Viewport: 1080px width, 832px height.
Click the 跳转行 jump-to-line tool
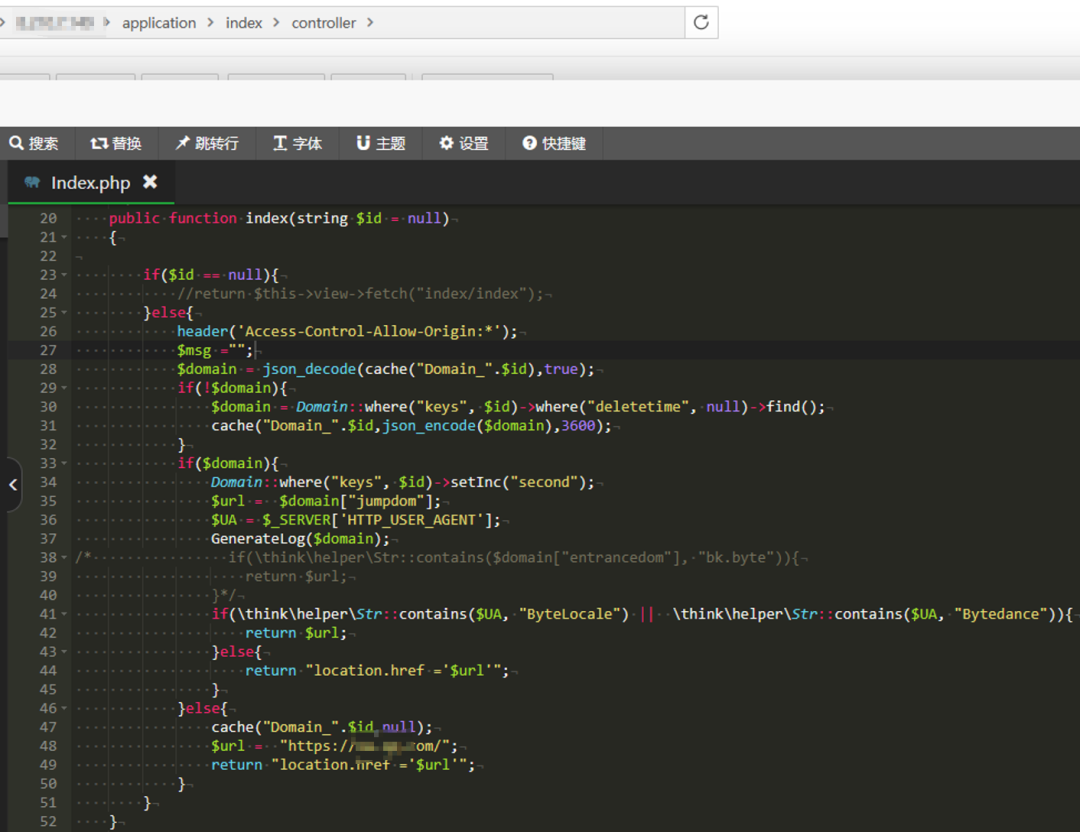pos(207,144)
